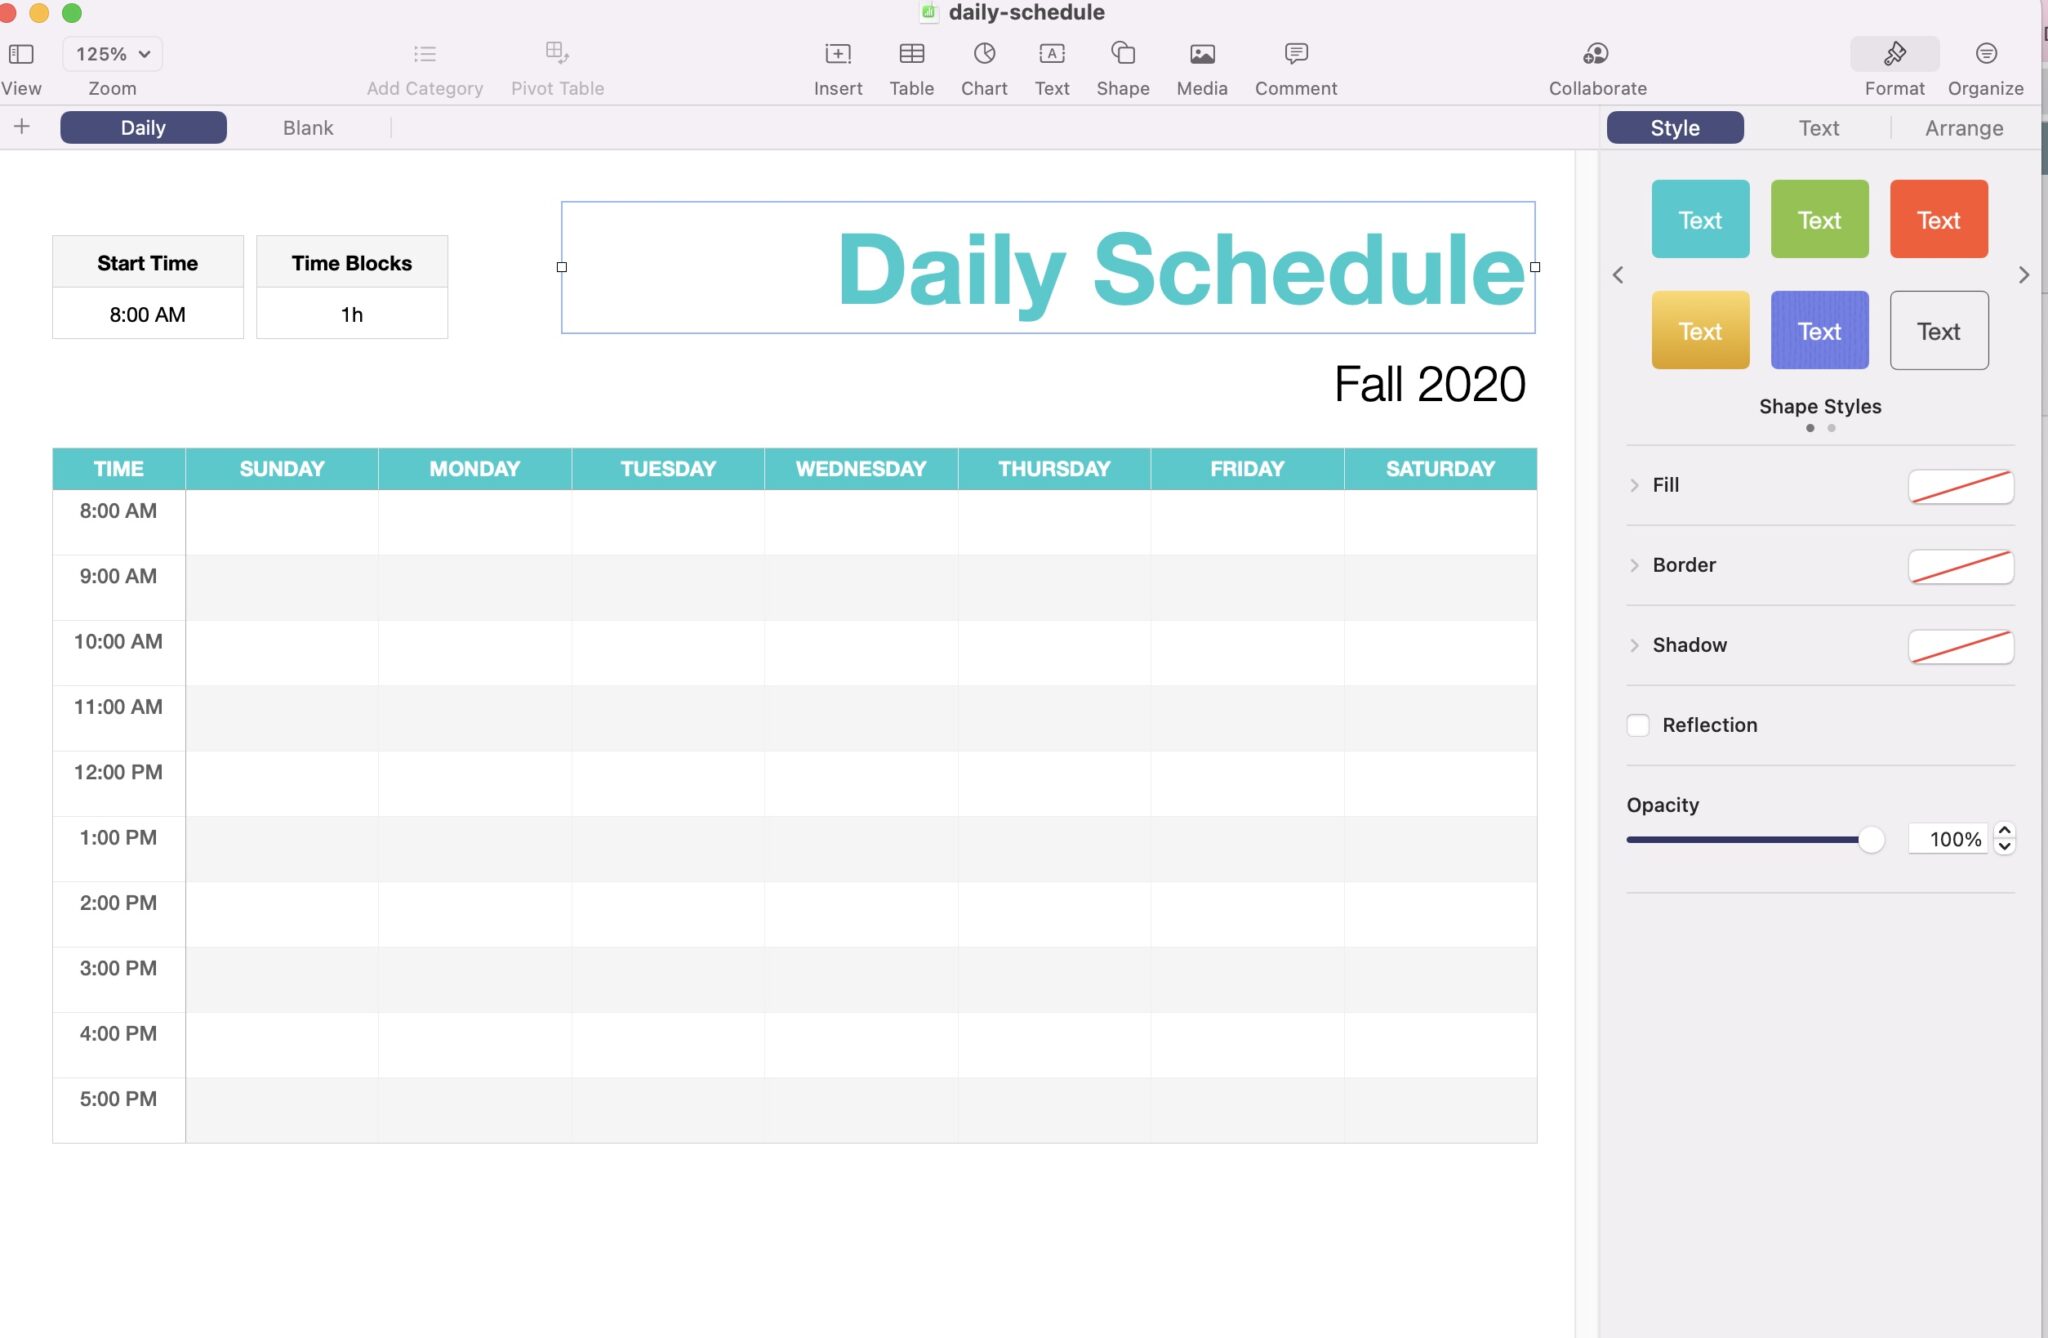Image resolution: width=2048 pixels, height=1338 pixels.
Task: Select the Fall 2020 subtitle text
Action: [x=1429, y=384]
